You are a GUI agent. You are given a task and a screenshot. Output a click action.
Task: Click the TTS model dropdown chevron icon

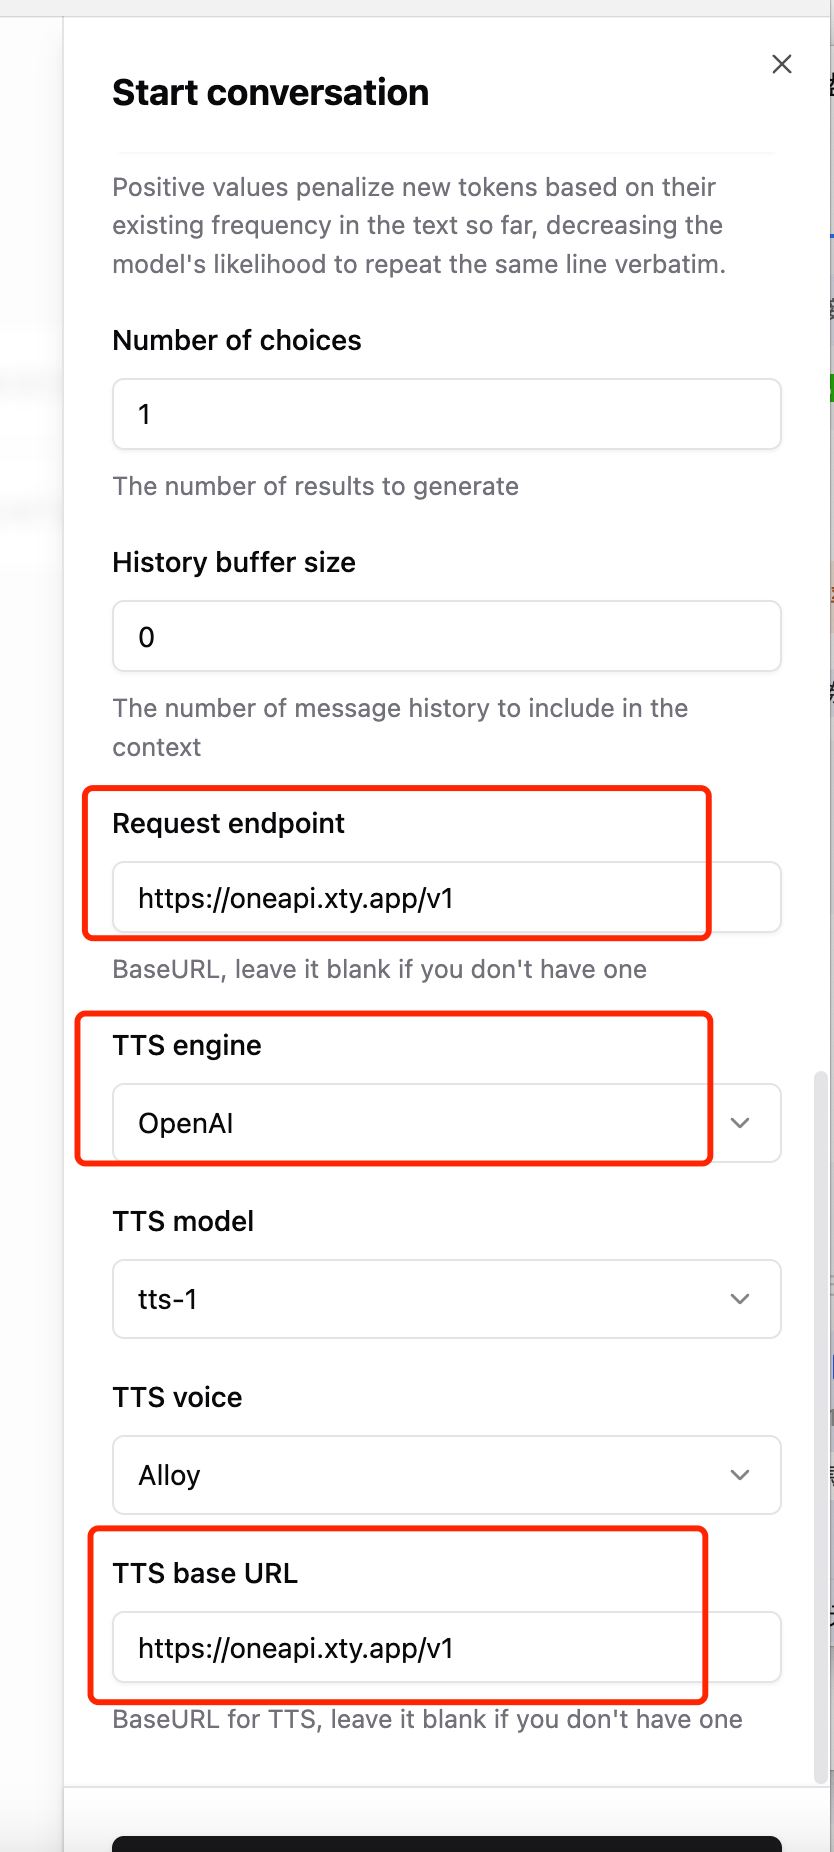[740, 1299]
